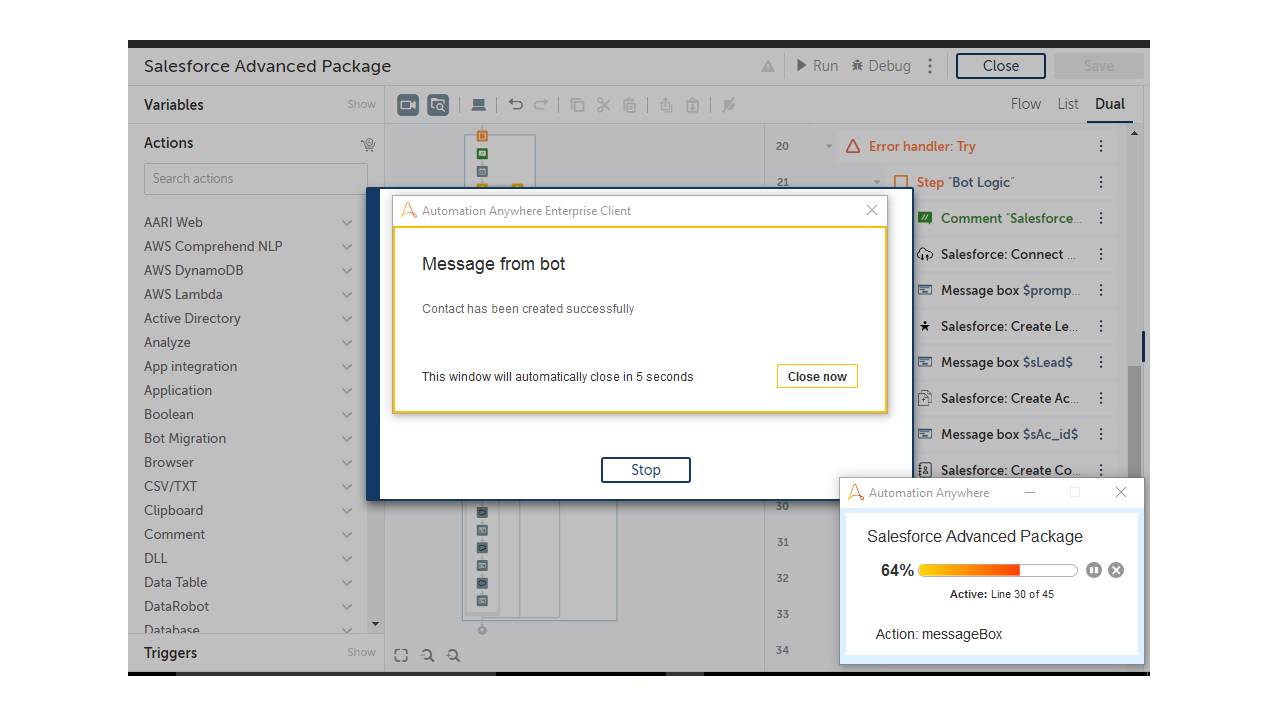Viewport: 1280px width, 720px height.
Task: Cancel bot run with the X circle icon
Action: coord(1116,570)
